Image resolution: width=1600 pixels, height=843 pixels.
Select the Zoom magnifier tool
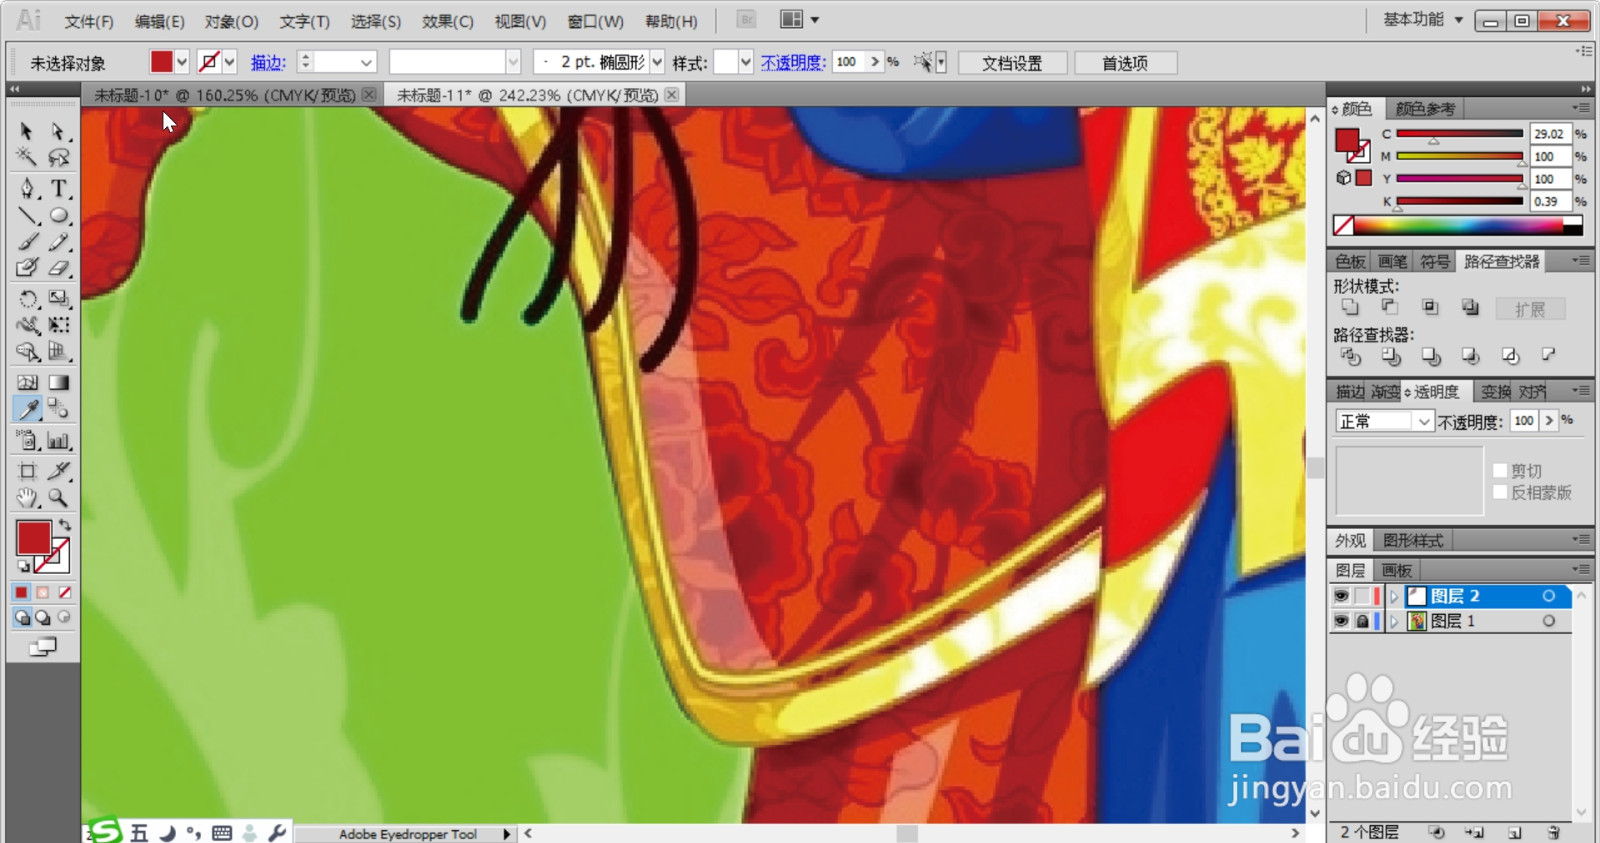coord(59,498)
